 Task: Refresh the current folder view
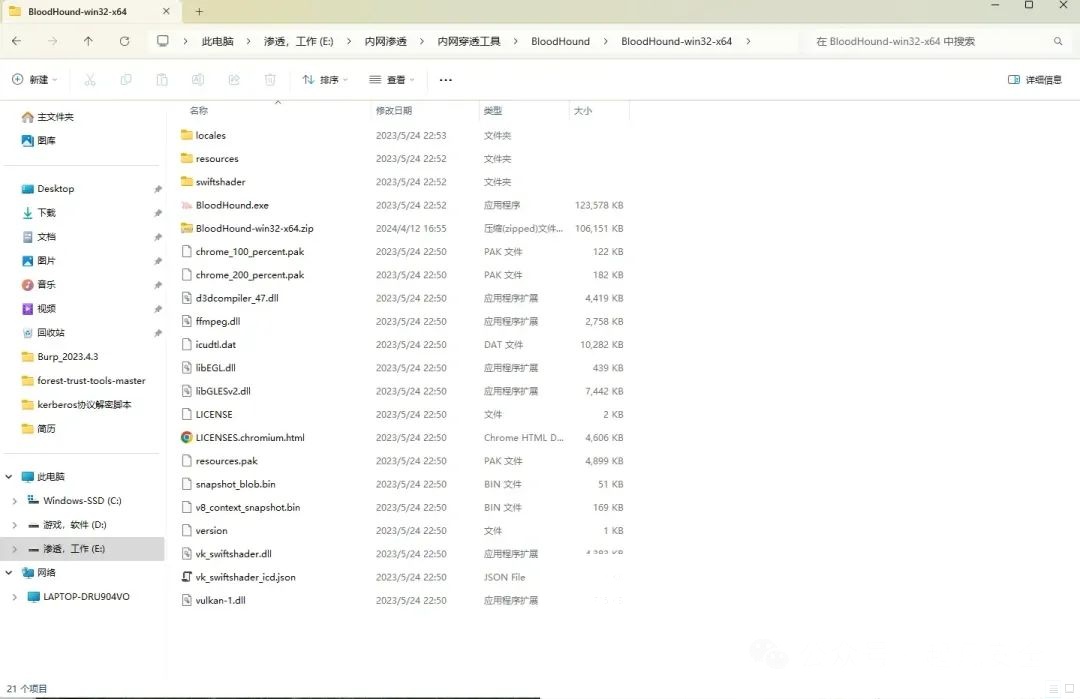click(x=124, y=41)
